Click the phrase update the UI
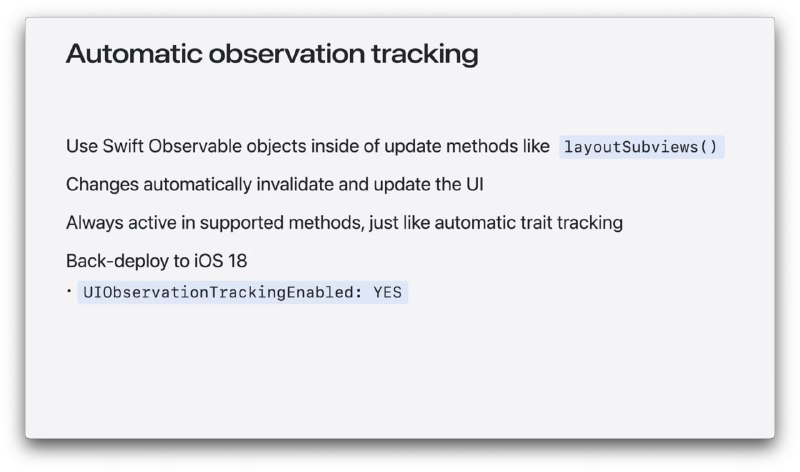800x472 pixels. [x=429, y=185]
